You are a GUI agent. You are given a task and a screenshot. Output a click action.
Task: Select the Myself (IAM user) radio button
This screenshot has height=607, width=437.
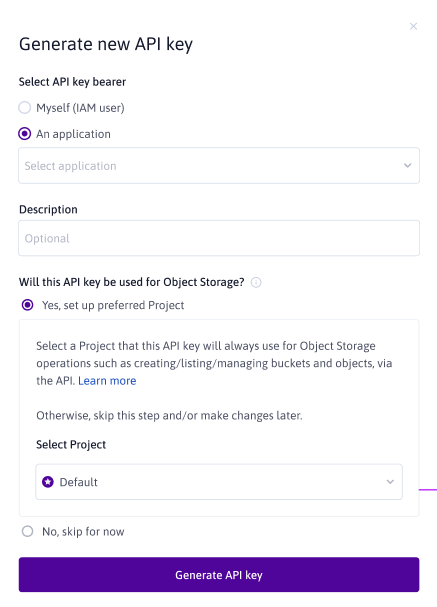pos(25,108)
